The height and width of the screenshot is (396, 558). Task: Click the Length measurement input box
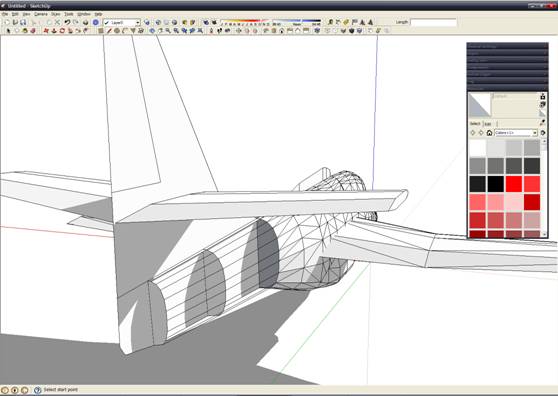pos(433,22)
